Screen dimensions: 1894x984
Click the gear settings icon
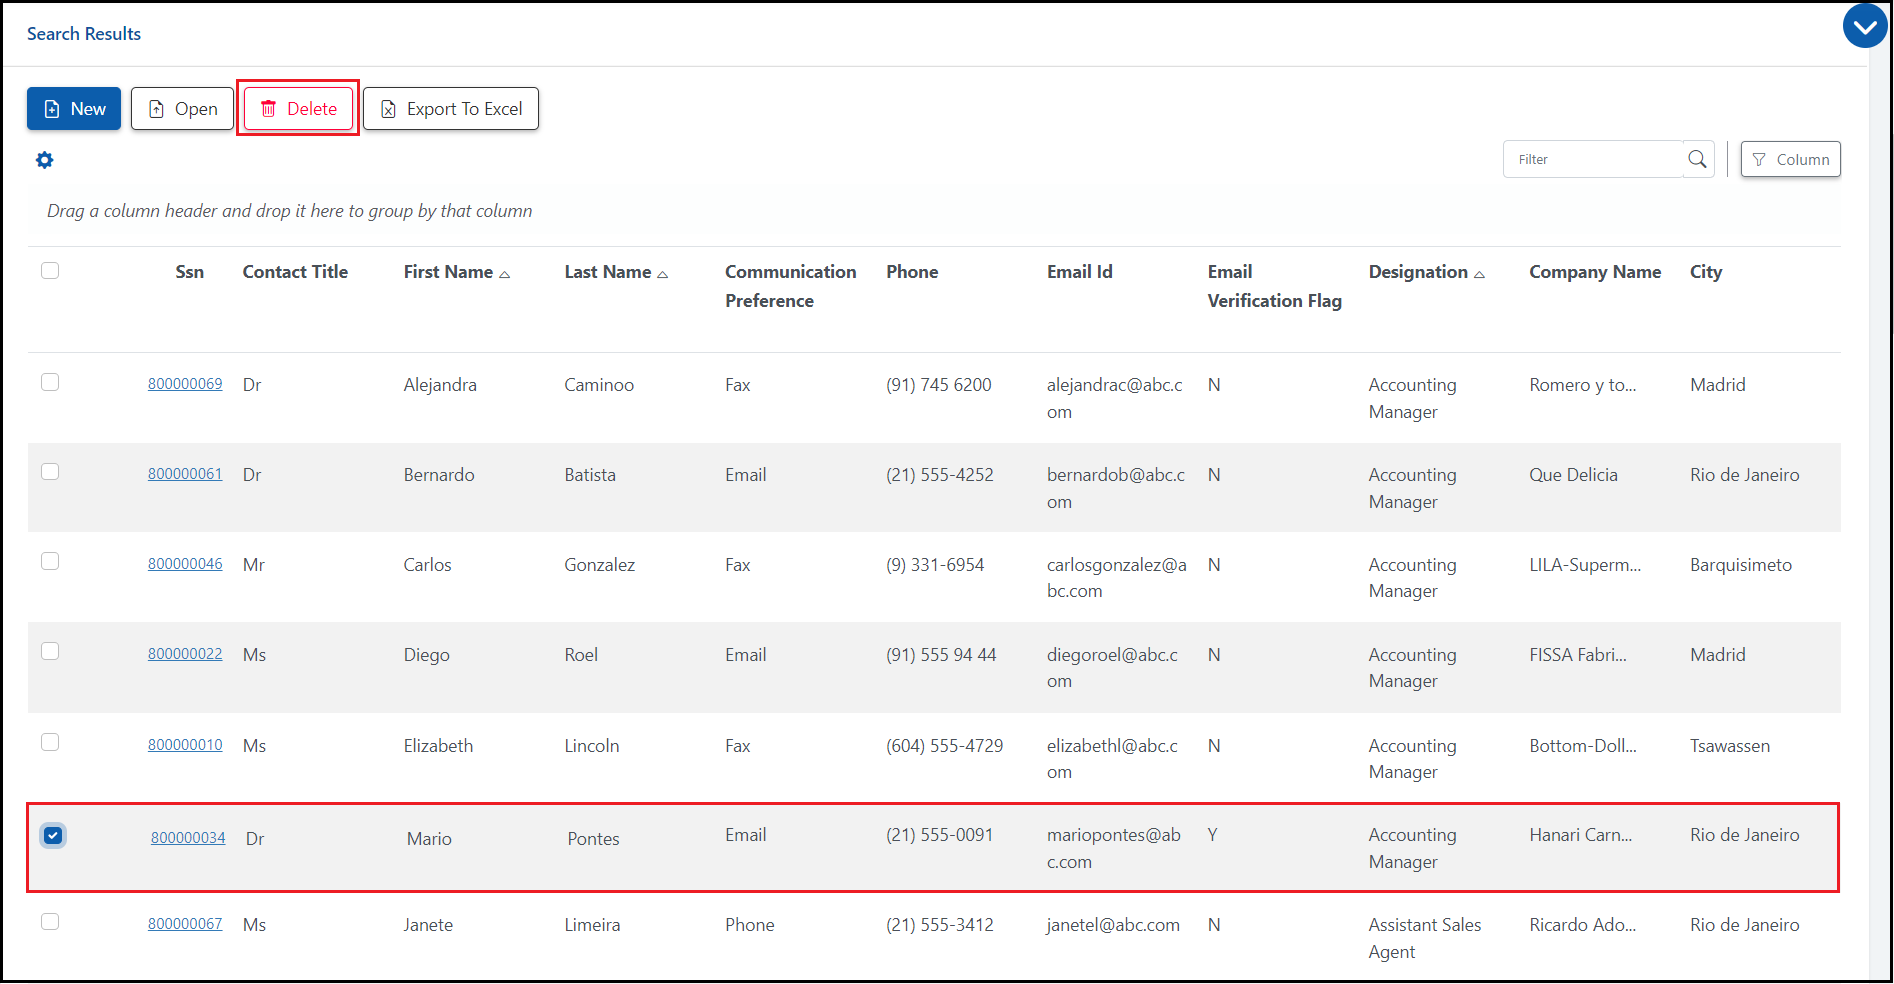45,160
